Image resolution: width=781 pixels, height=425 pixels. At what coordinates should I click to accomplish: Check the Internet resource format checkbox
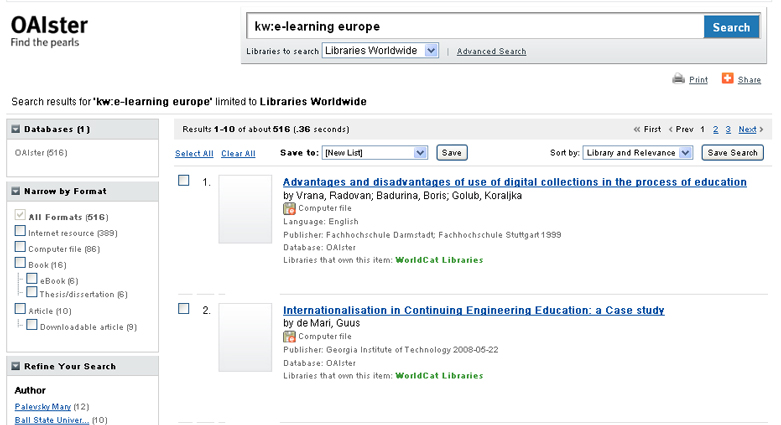click(x=20, y=232)
